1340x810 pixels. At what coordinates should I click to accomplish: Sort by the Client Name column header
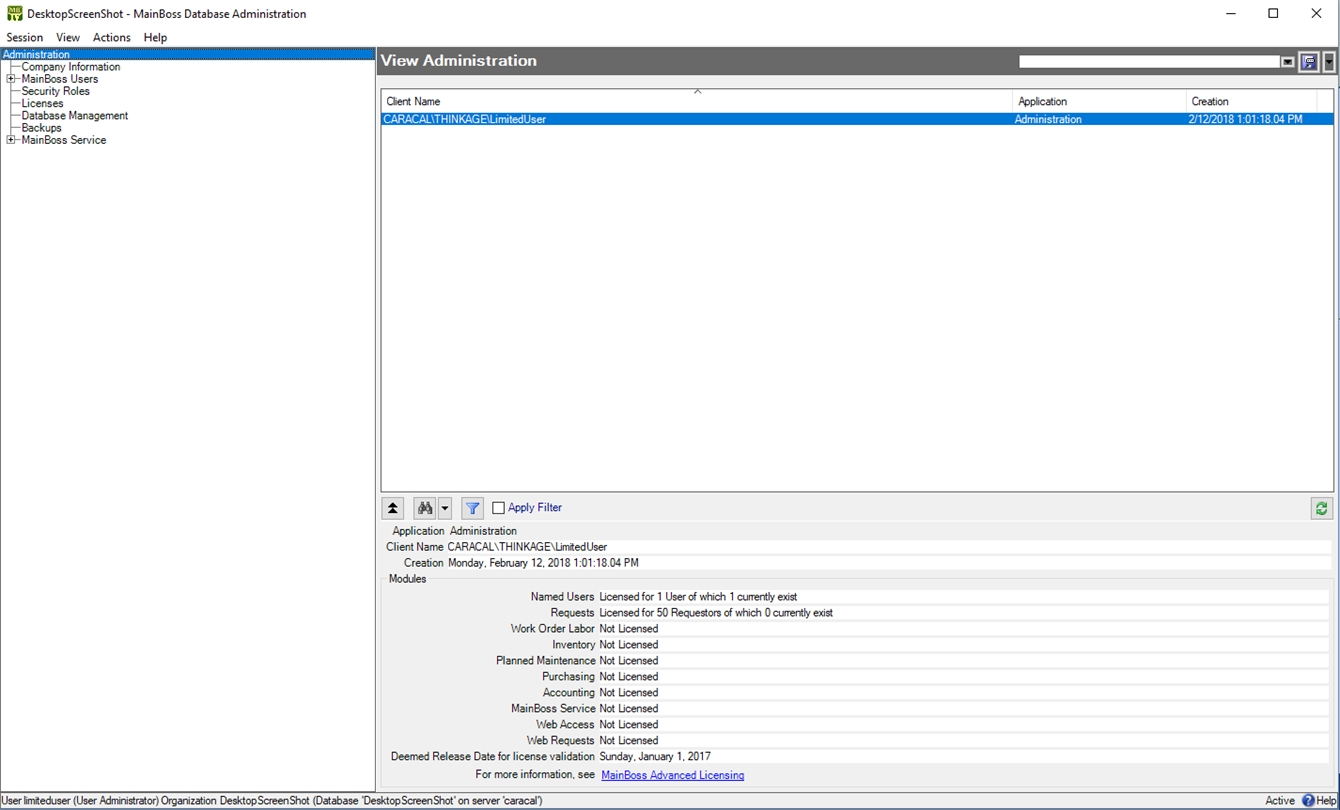tap(697, 102)
